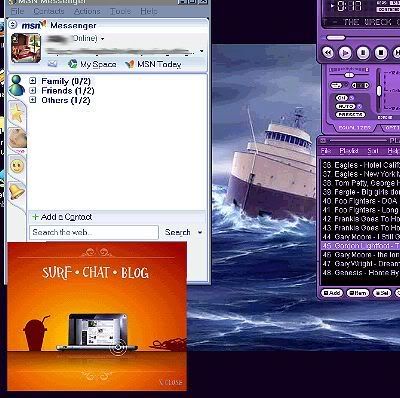
Task: Open the Online status dropdown arrow
Action: [102, 39]
